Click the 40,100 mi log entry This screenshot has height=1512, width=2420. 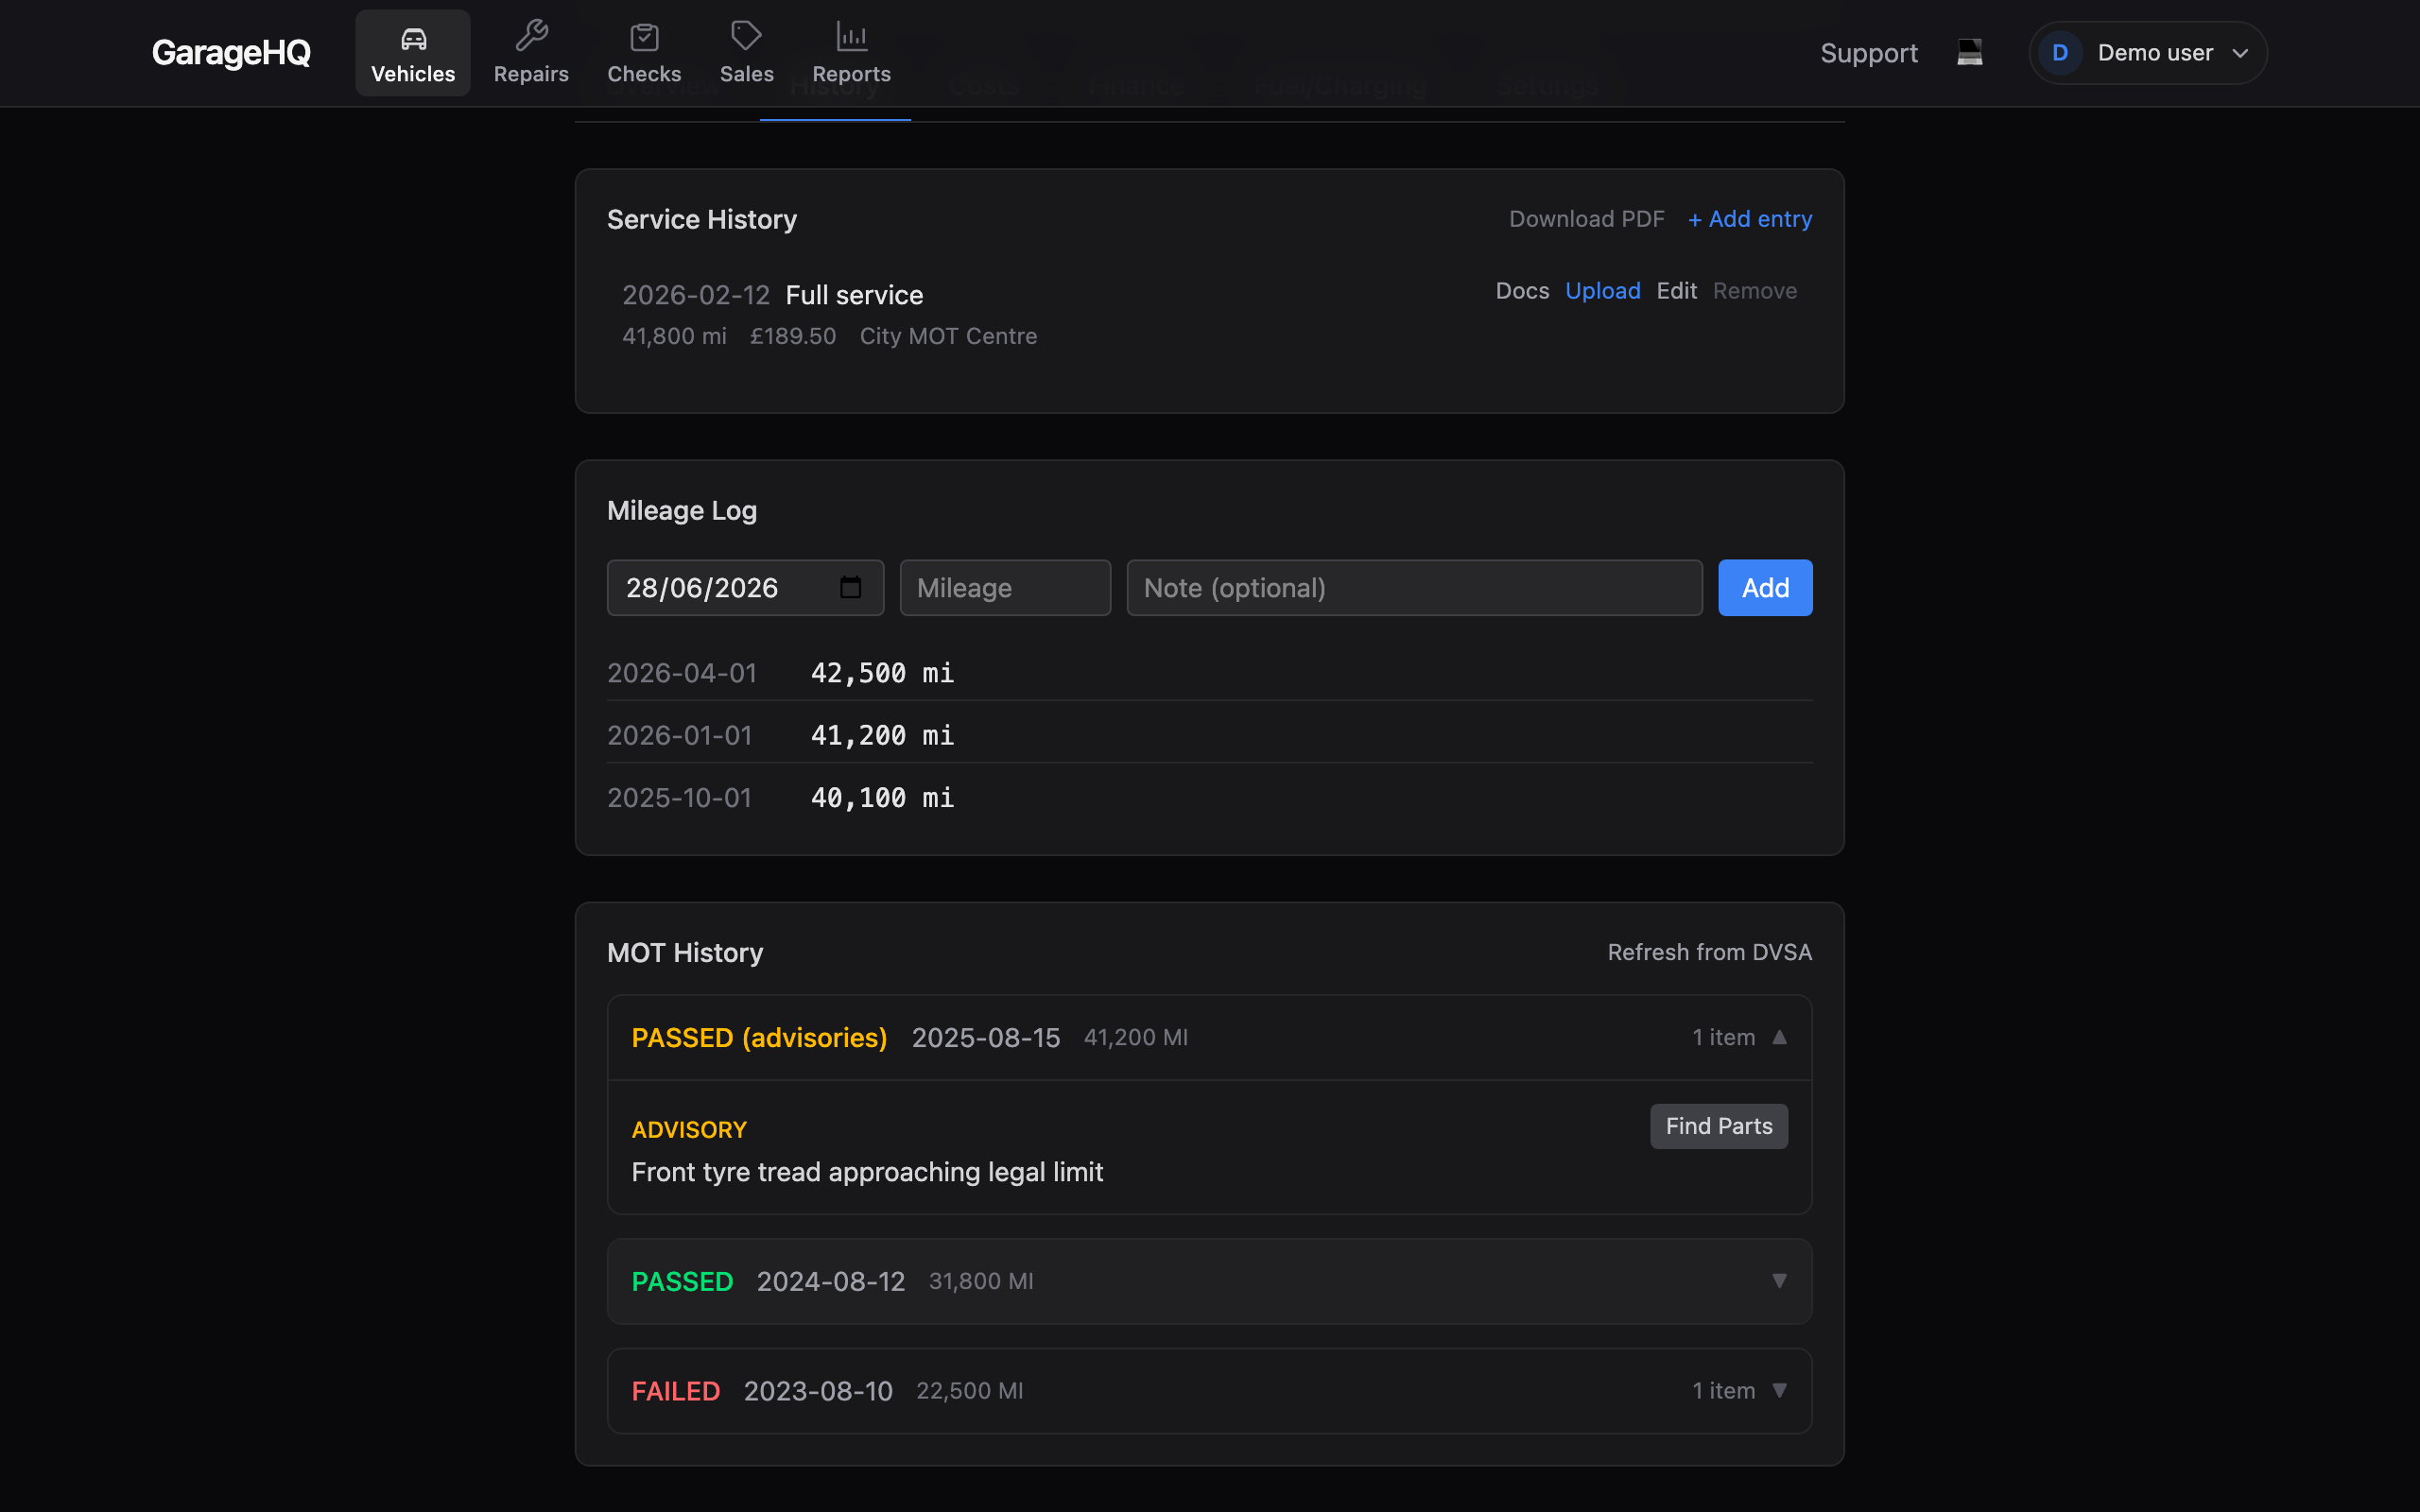tap(1209, 798)
